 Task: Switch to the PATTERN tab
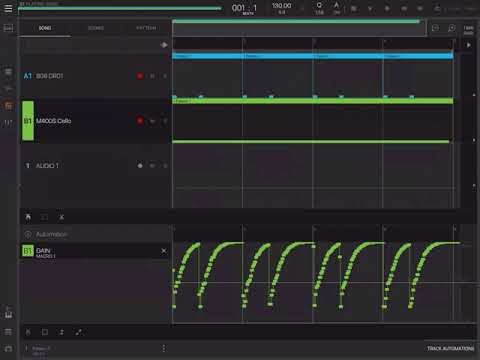pyautogui.click(x=146, y=28)
